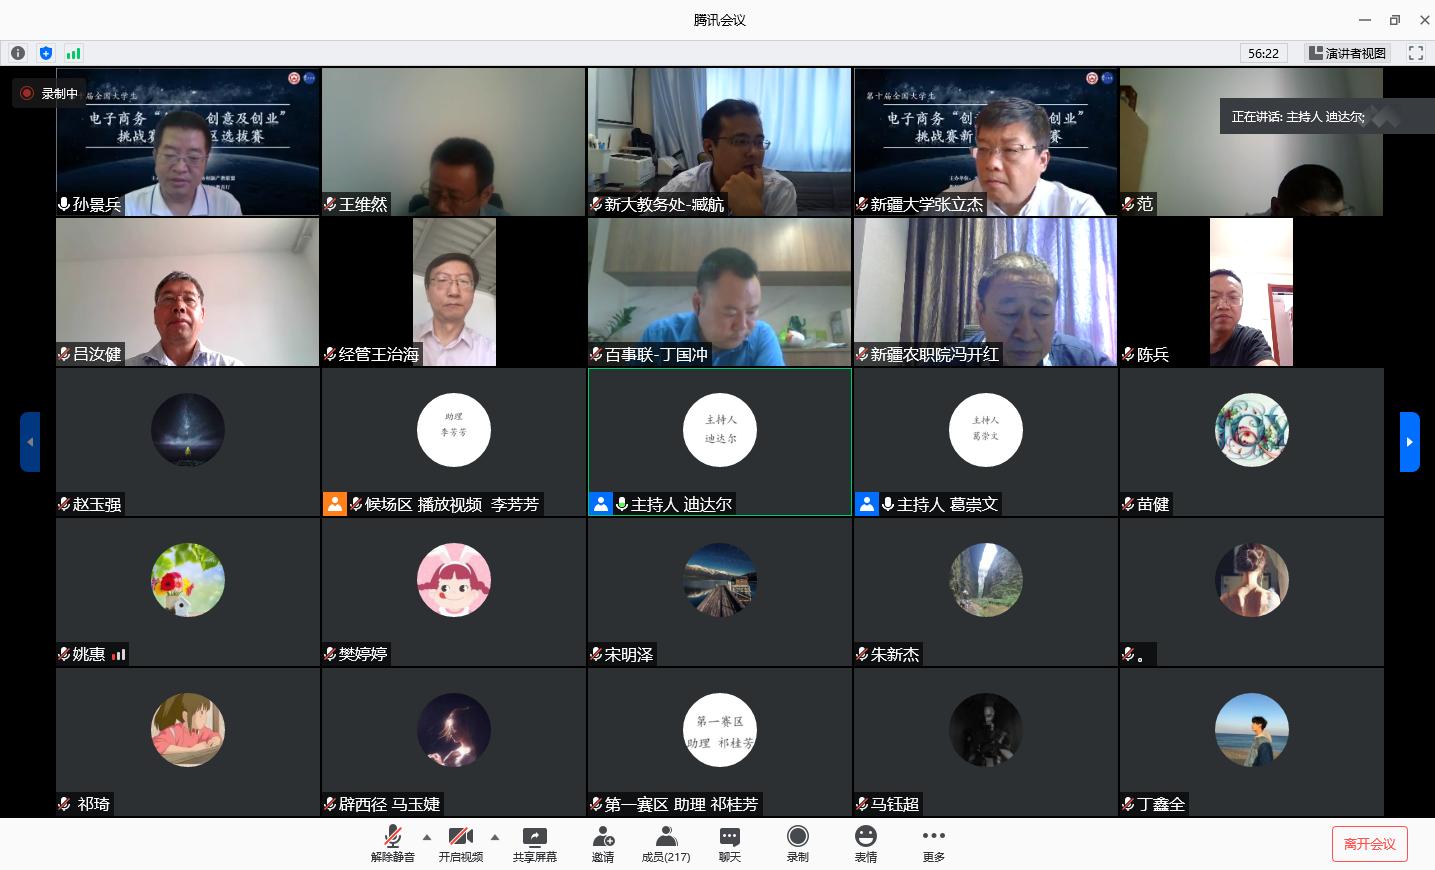Image resolution: width=1435 pixels, height=870 pixels.
Task: Open the Chat (聊天) panel
Action: pyautogui.click(x=730, y=844)
